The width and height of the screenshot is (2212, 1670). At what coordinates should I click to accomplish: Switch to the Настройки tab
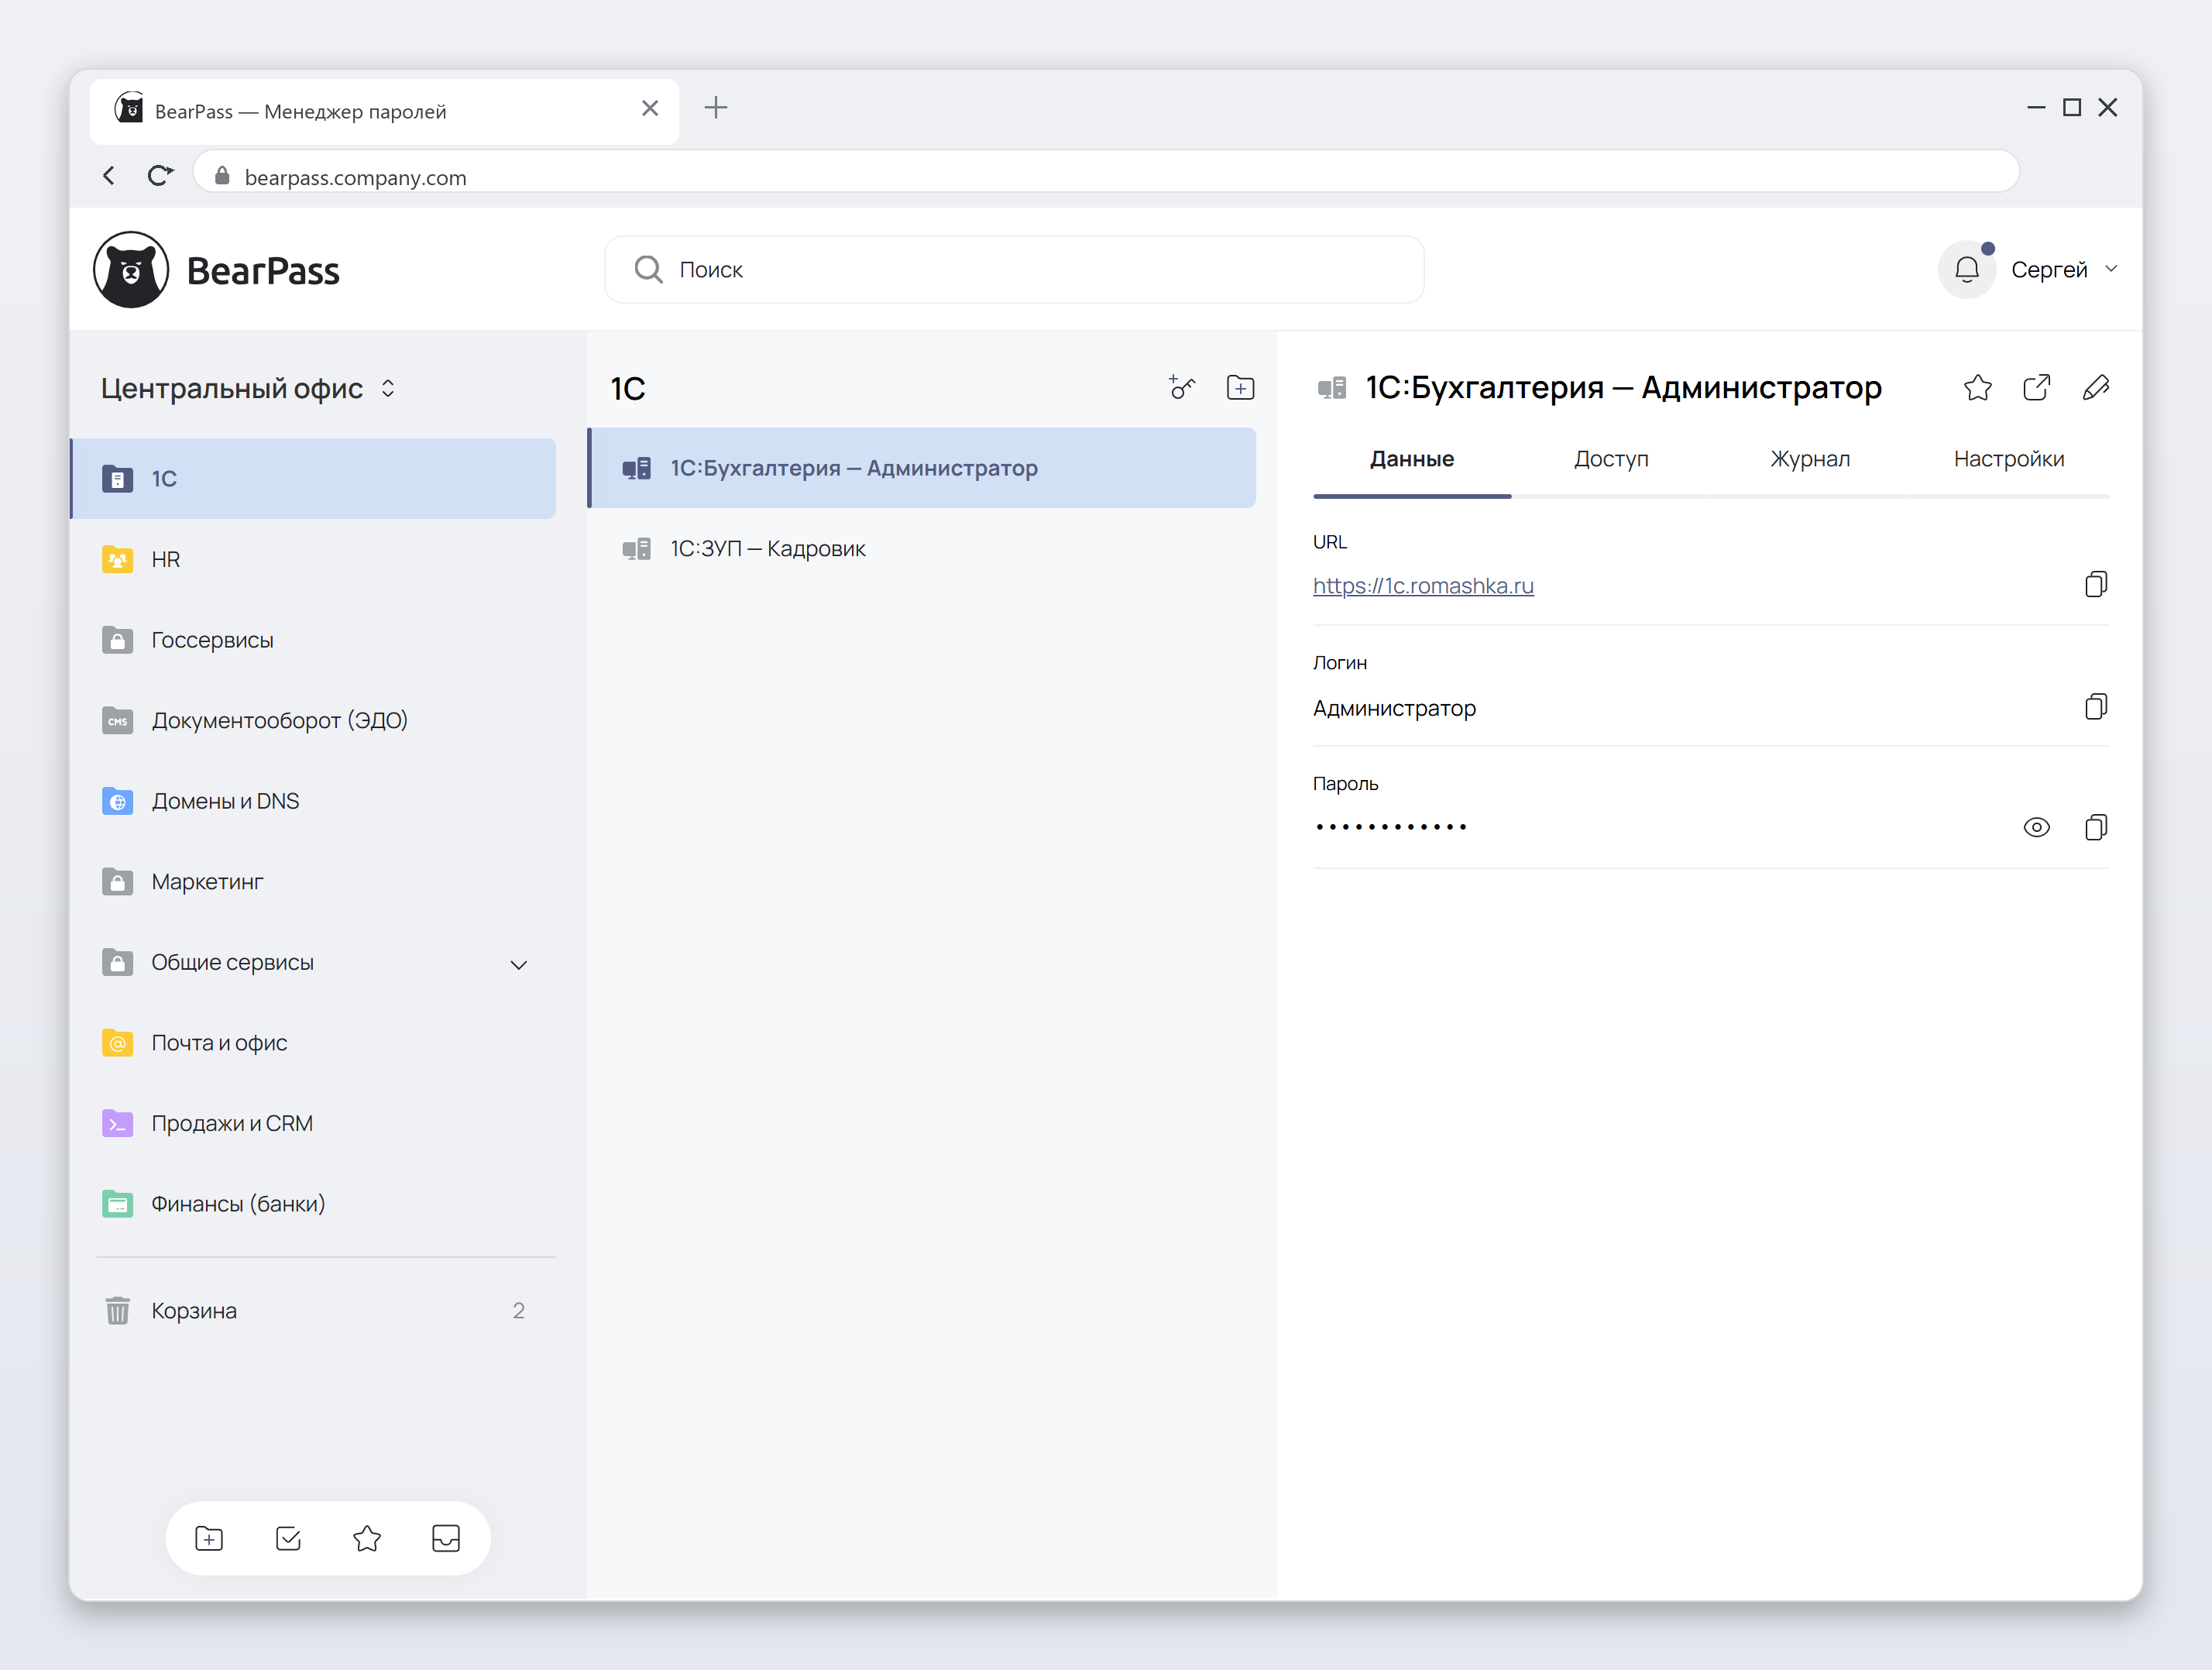[2009, 459]
